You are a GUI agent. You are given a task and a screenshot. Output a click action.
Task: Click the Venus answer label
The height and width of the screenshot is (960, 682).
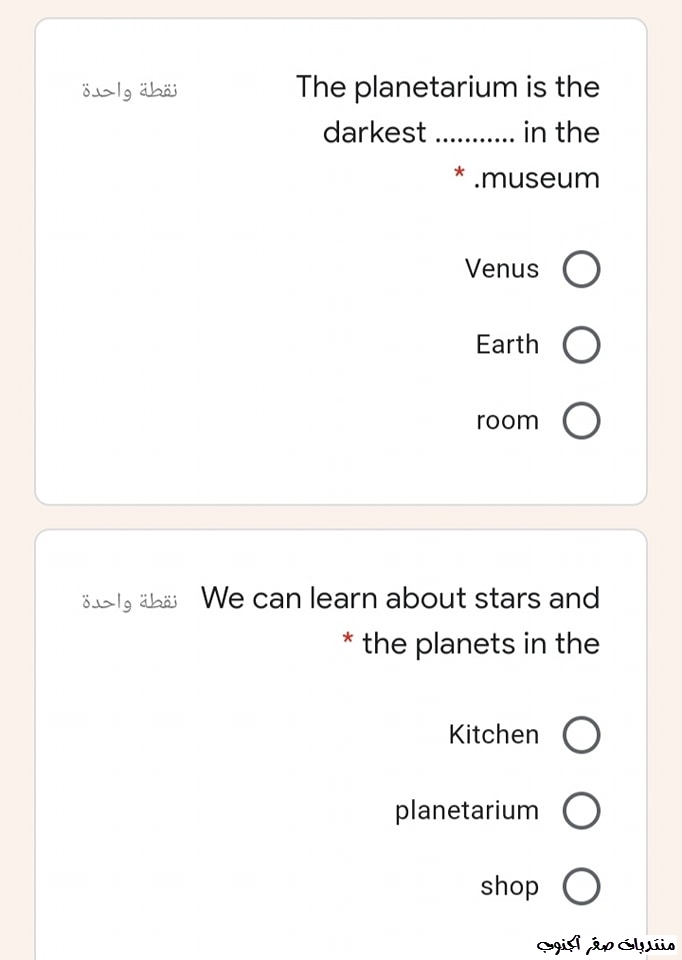tap(501, 269)
